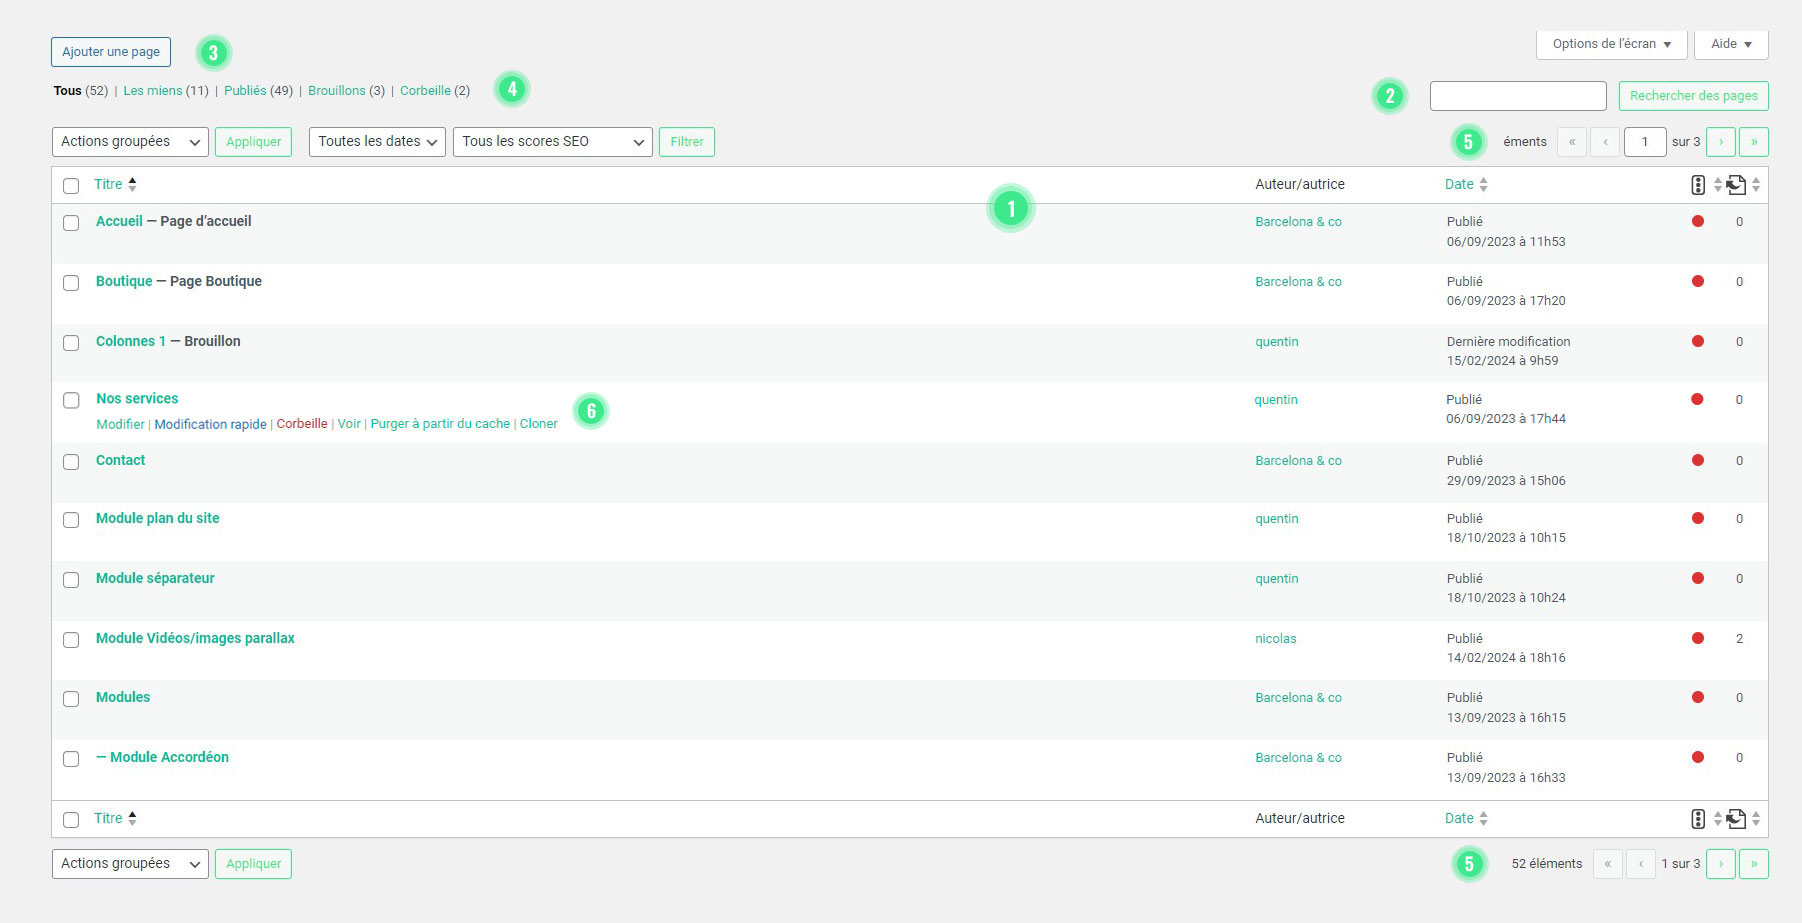
Task: Jump to last page using bottom double-arrow
Action: [1753, 864]
